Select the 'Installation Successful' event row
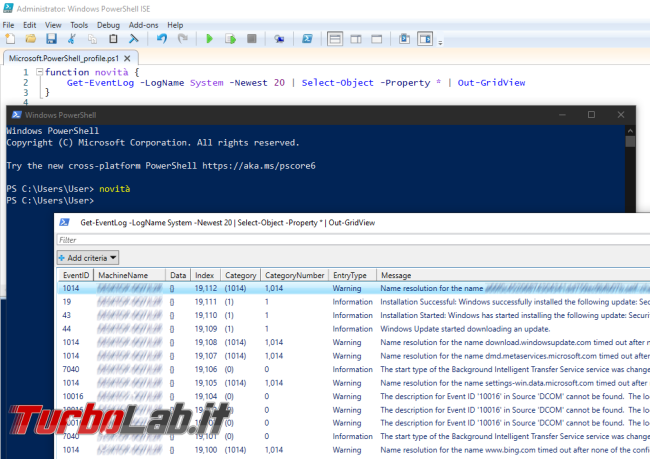This screenshot has width=650, height=459. 354,302
